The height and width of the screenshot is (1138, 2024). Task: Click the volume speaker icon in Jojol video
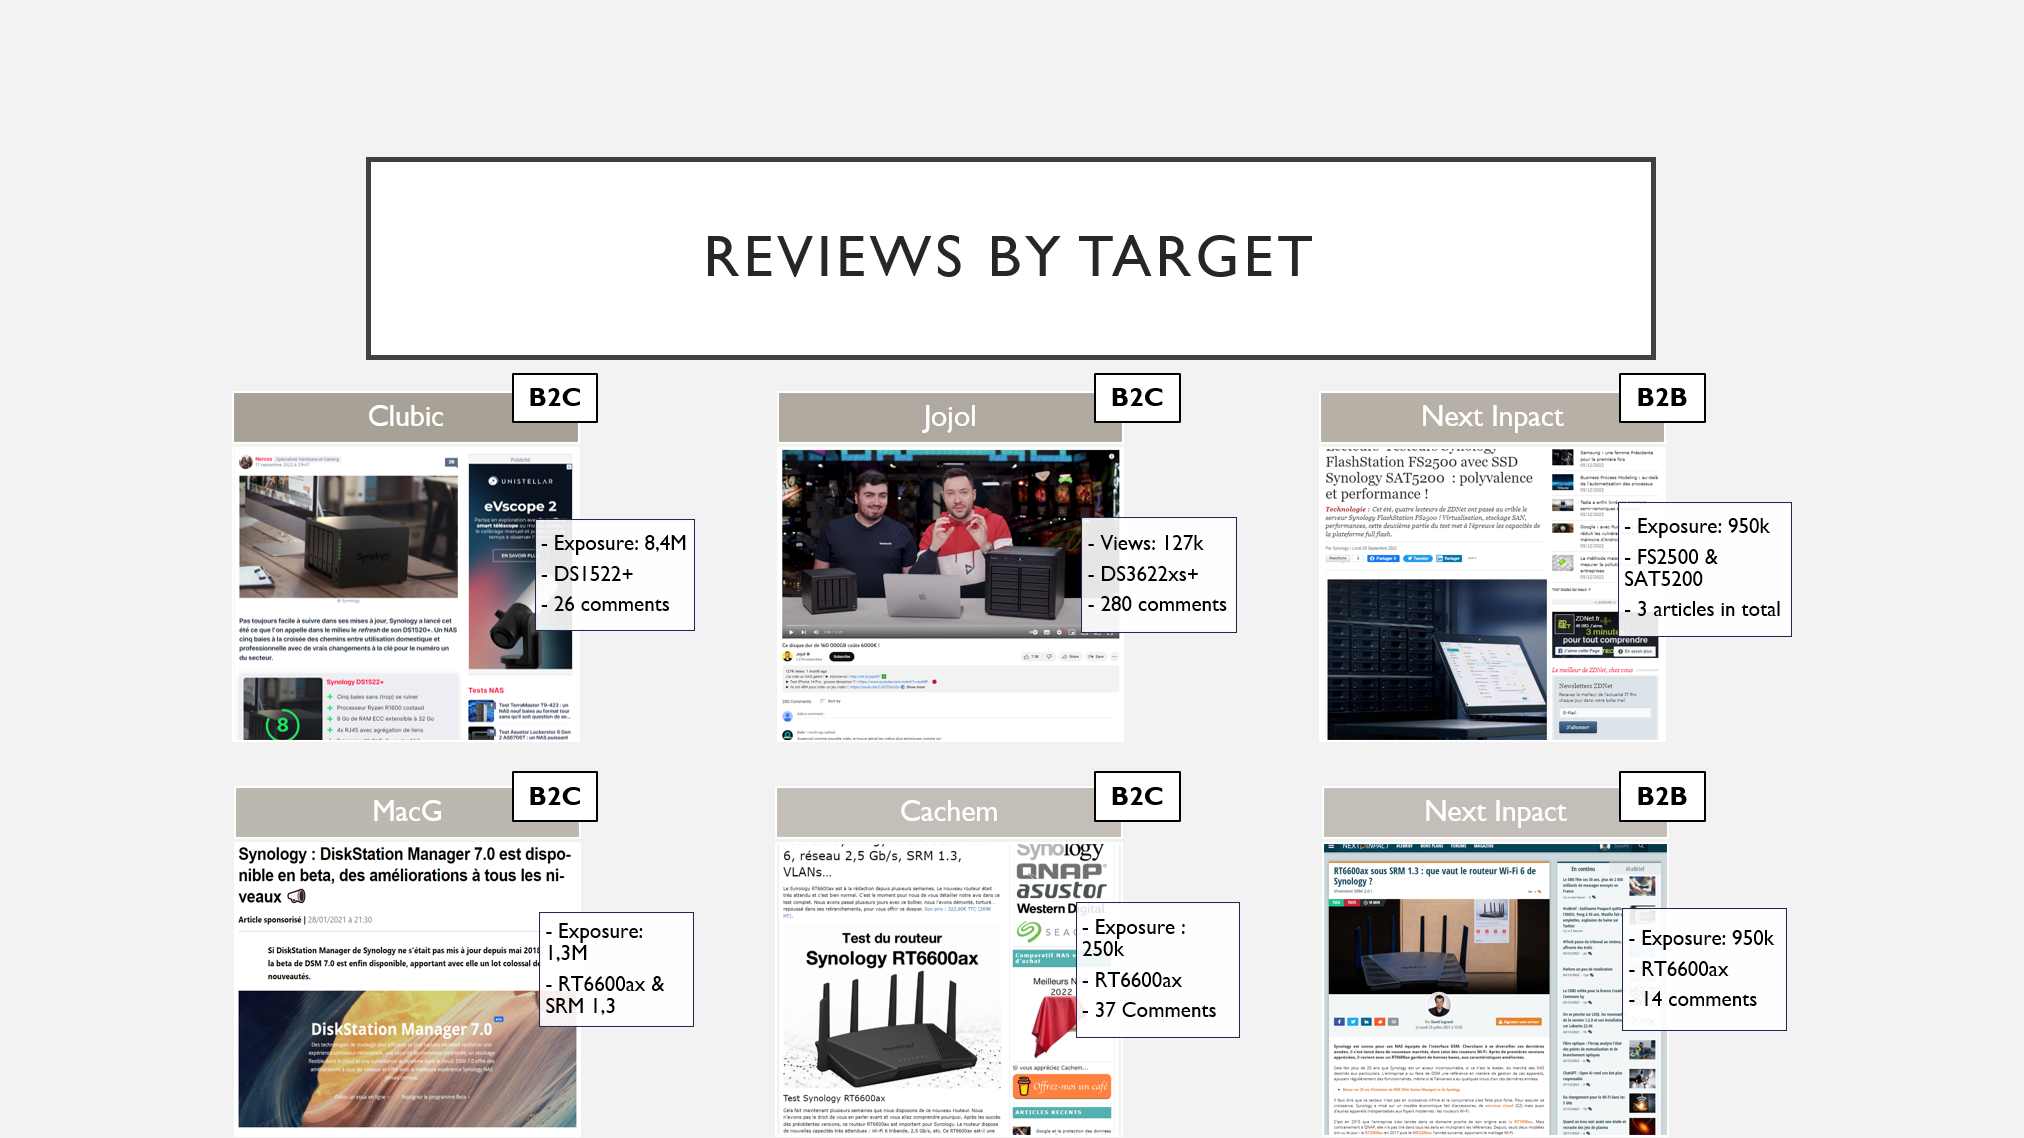click(x=816, y=632)
